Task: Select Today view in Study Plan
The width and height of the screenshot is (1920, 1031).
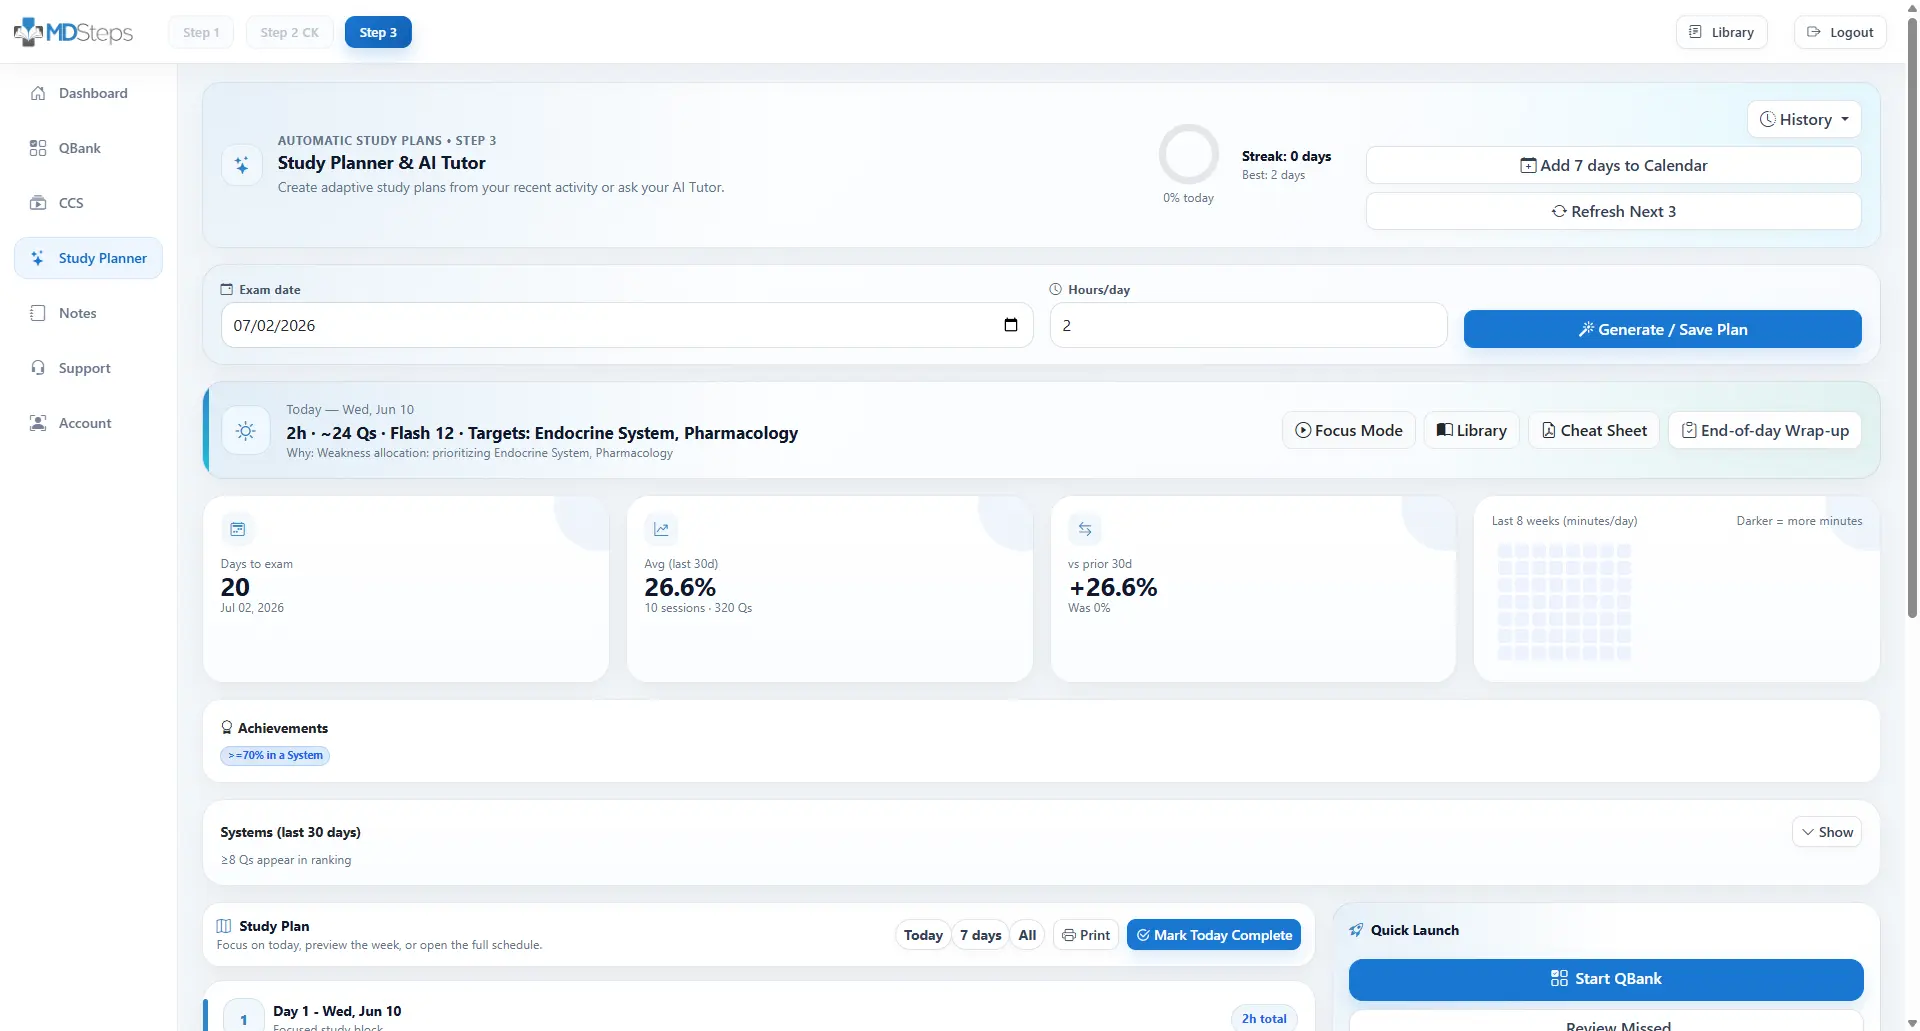Action: click(x=923, y=935)
